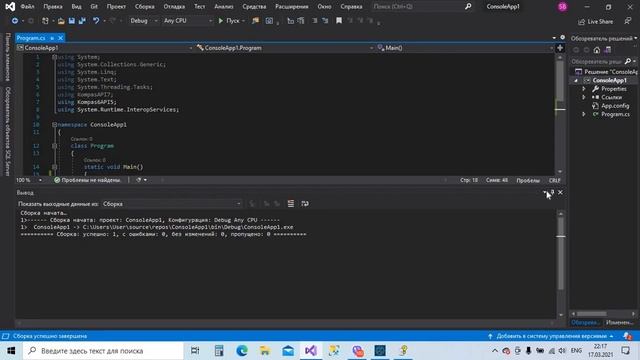This screenshot has width=640, height=360.
Task: Collapse the class Program code block
Action: click(x=54, y=146)
